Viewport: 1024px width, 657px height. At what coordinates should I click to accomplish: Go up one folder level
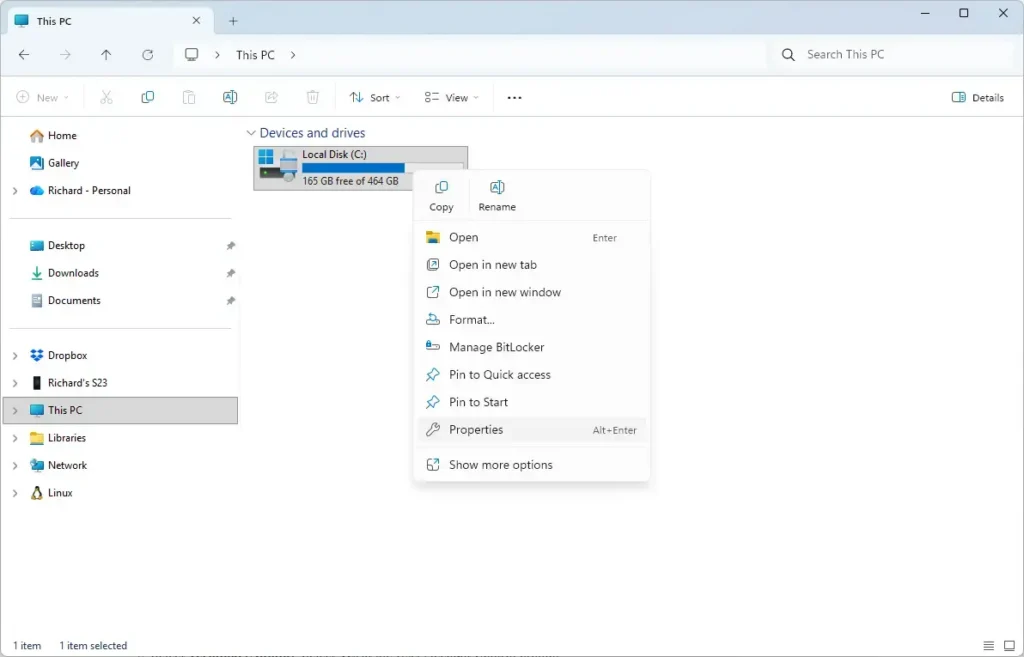pyautogui.click(x=106, y=55)
